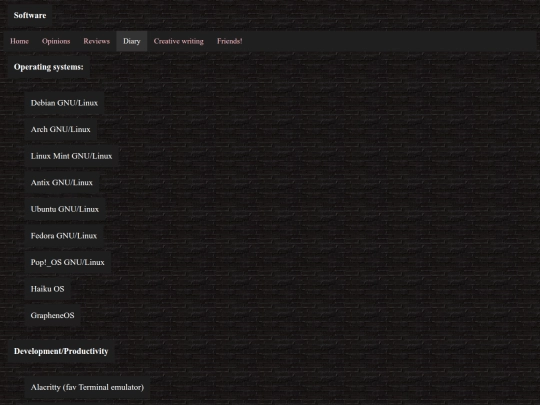540x405 pixels.
Task: Click the Development/Productivity heading
Action: point(61,351)
